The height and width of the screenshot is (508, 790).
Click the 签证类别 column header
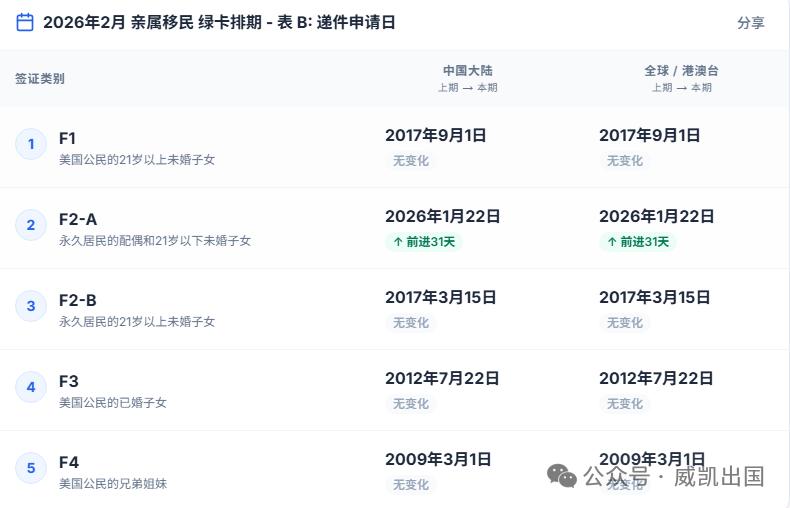[40, 78]
